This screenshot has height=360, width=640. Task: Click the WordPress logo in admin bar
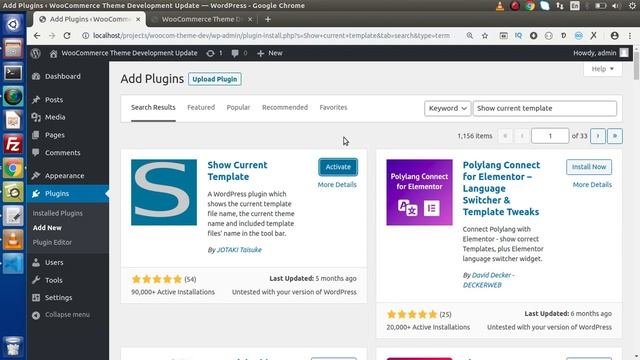(x=36, y=53)
